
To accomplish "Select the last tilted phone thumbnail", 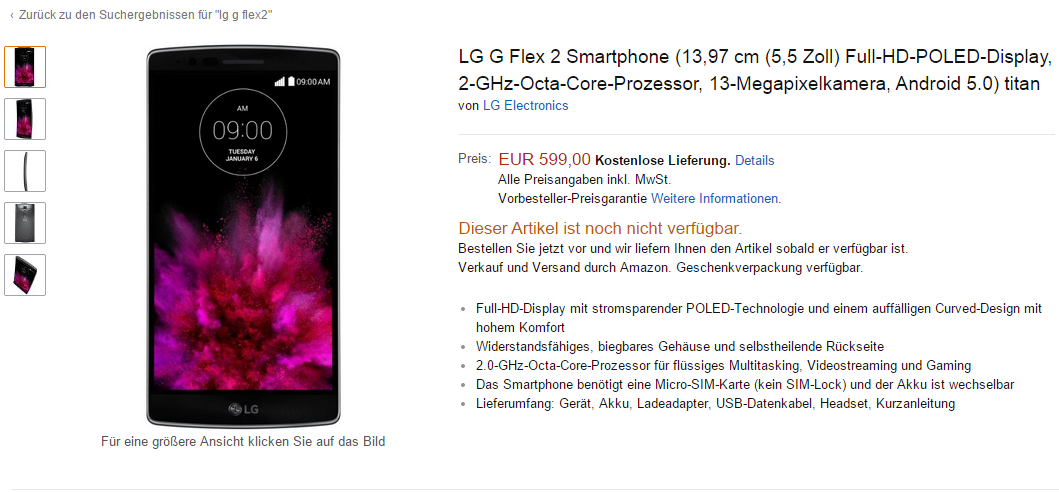I will tap(25, 275).
